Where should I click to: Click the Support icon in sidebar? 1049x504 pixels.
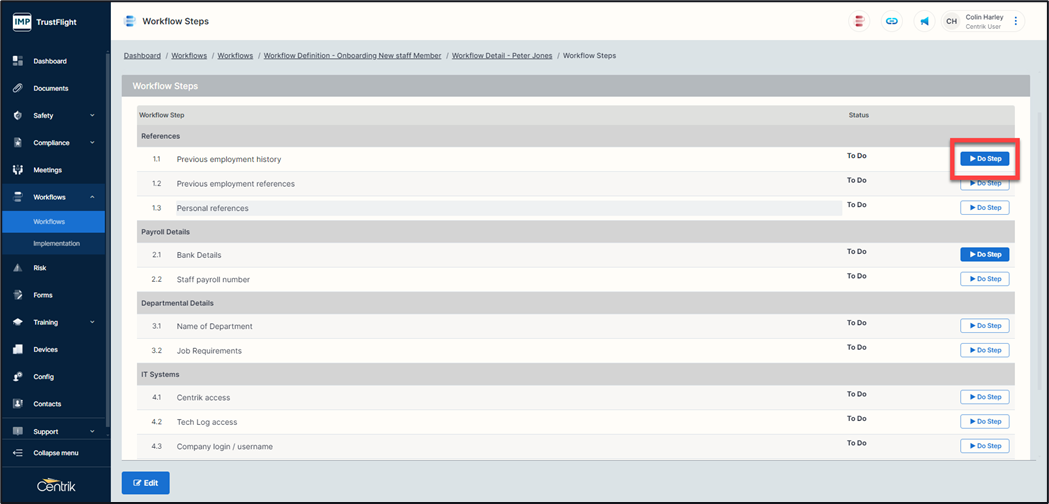(18, 432)
